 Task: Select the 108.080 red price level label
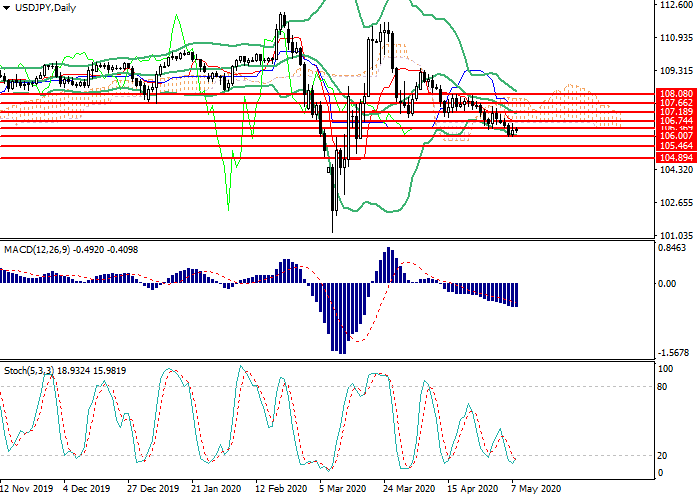tap(677, 93)
